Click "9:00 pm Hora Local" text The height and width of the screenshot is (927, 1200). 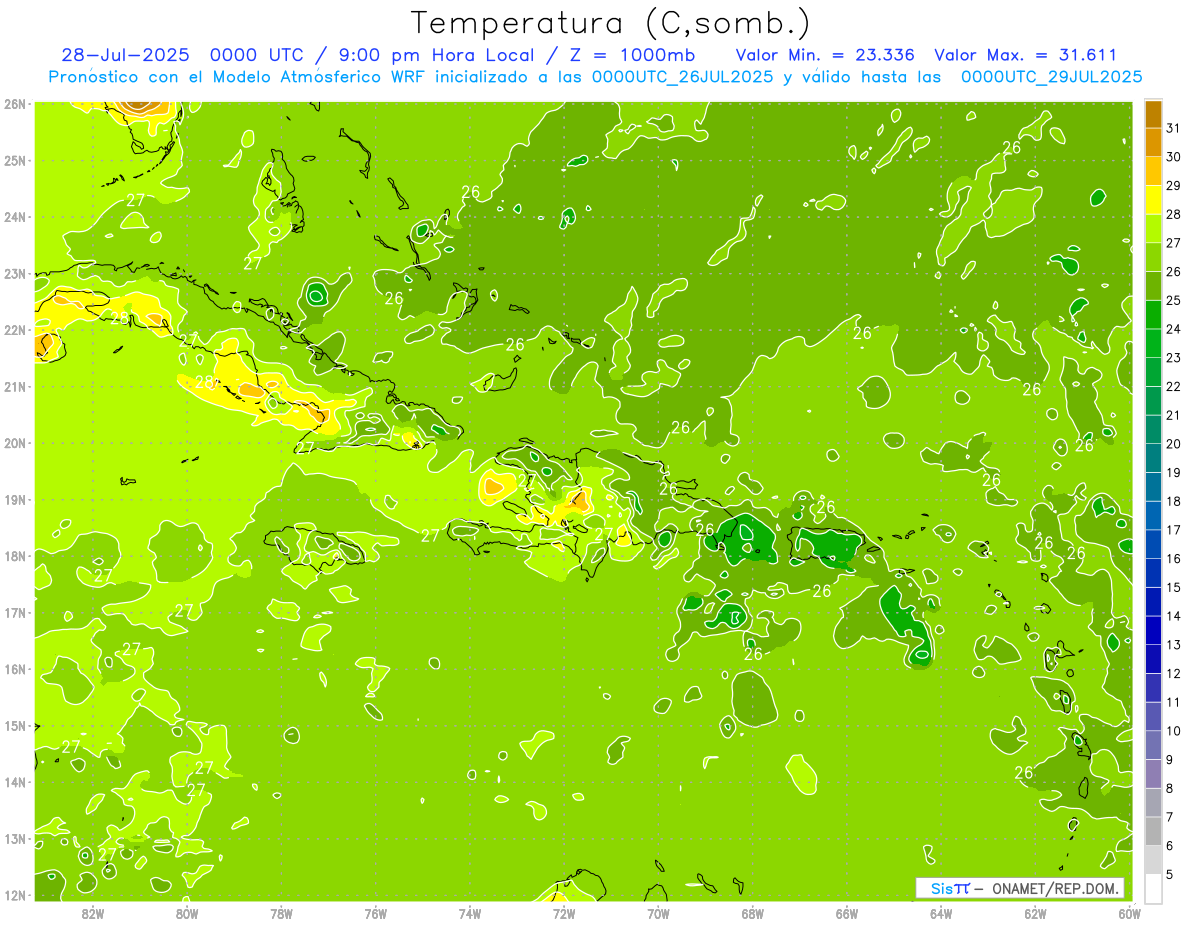pos(433,55)
